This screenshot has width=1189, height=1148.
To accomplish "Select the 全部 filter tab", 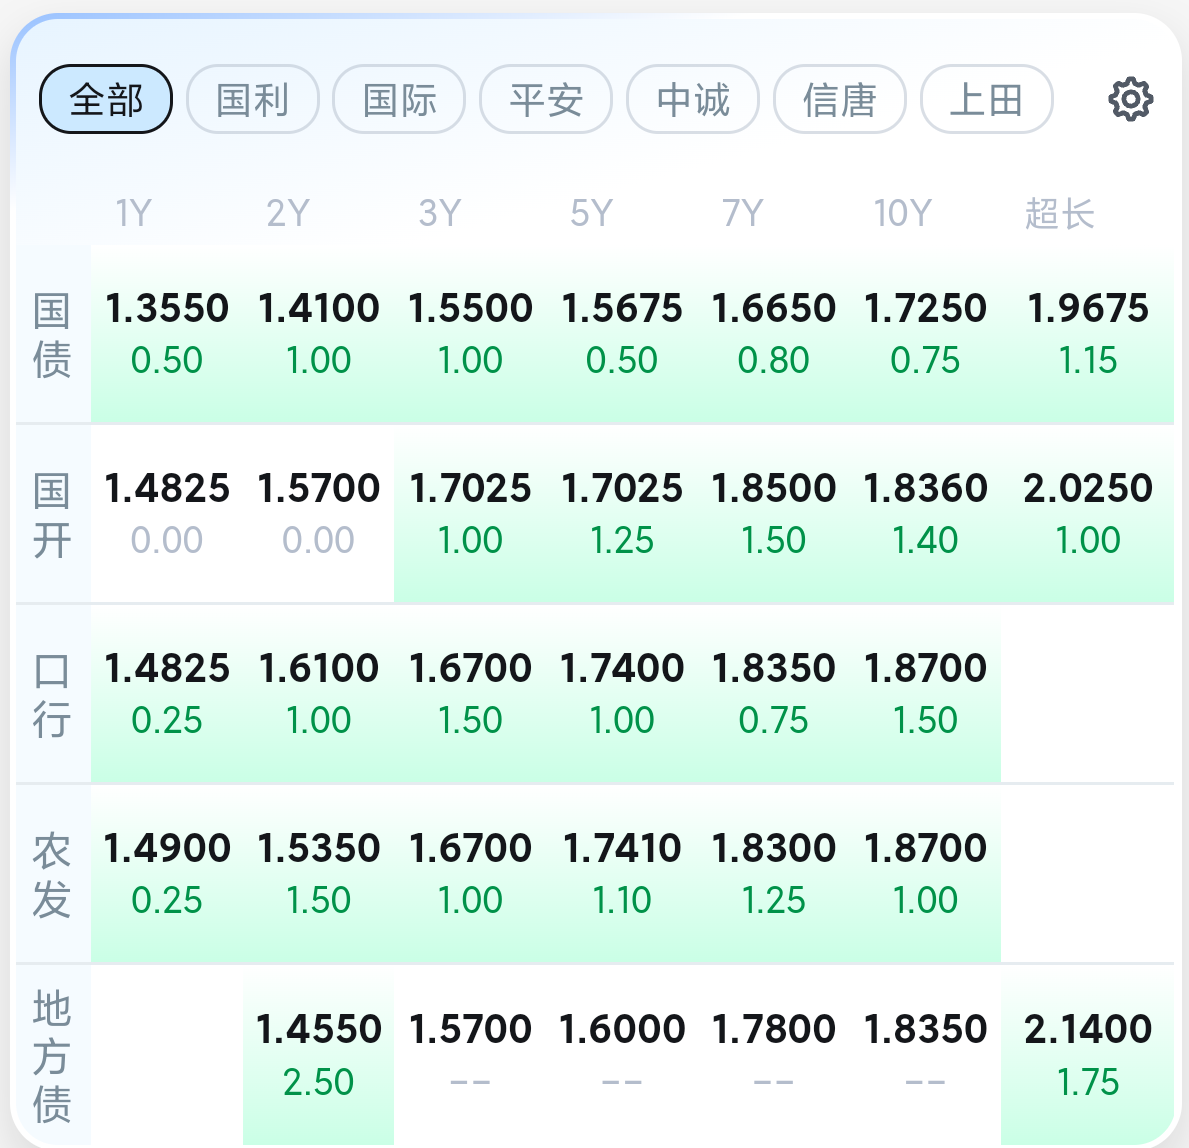I will [x=106, y=99].
